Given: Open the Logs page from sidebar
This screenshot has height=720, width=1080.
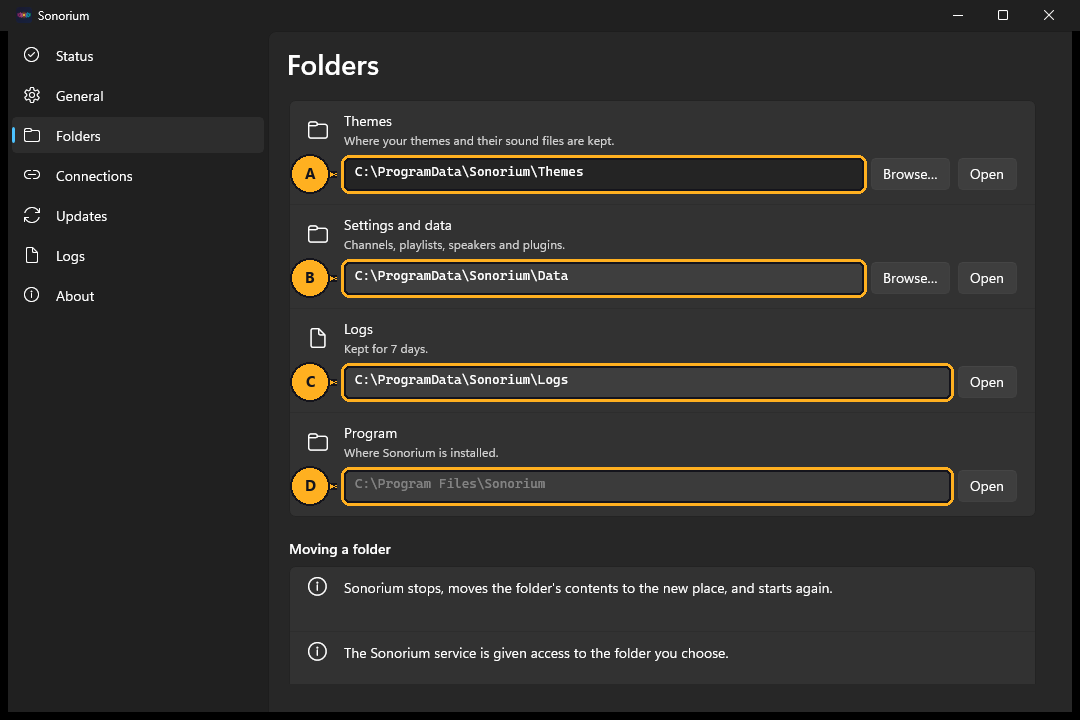Looking at the screenshot, I should click(x=138, y=256).
